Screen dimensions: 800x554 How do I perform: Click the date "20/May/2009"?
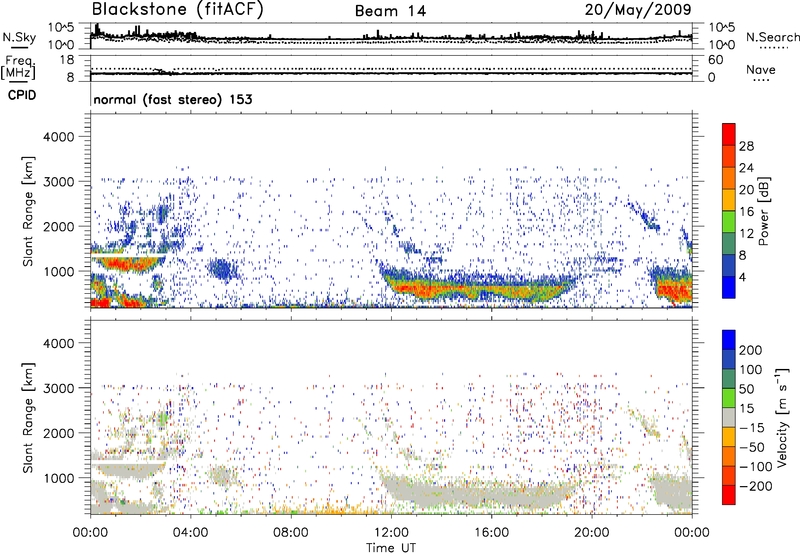(x=638, y=9)
